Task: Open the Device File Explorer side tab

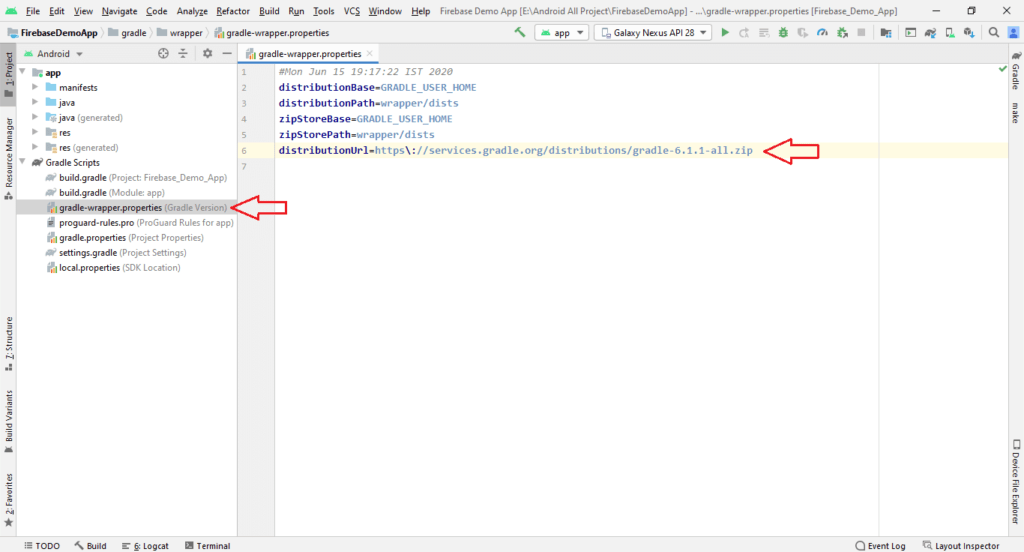Action: pos(1016,482)
